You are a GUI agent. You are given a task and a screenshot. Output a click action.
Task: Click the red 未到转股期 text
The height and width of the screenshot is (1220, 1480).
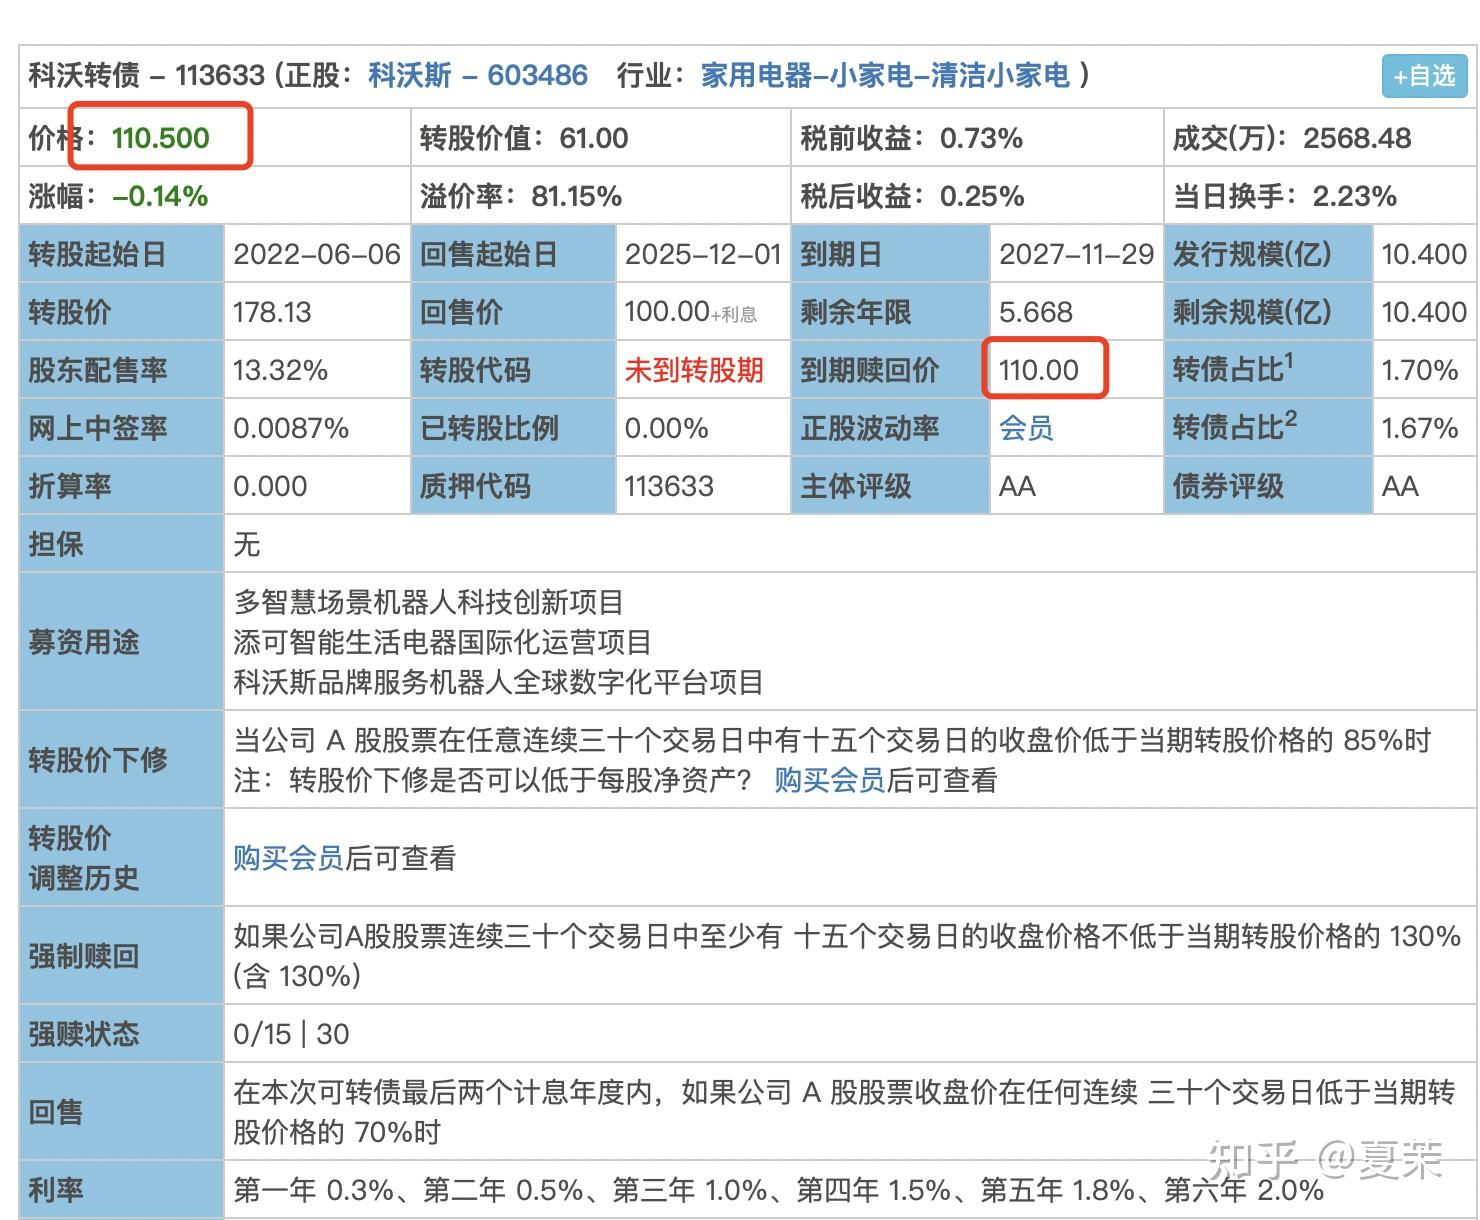point(694,370)
